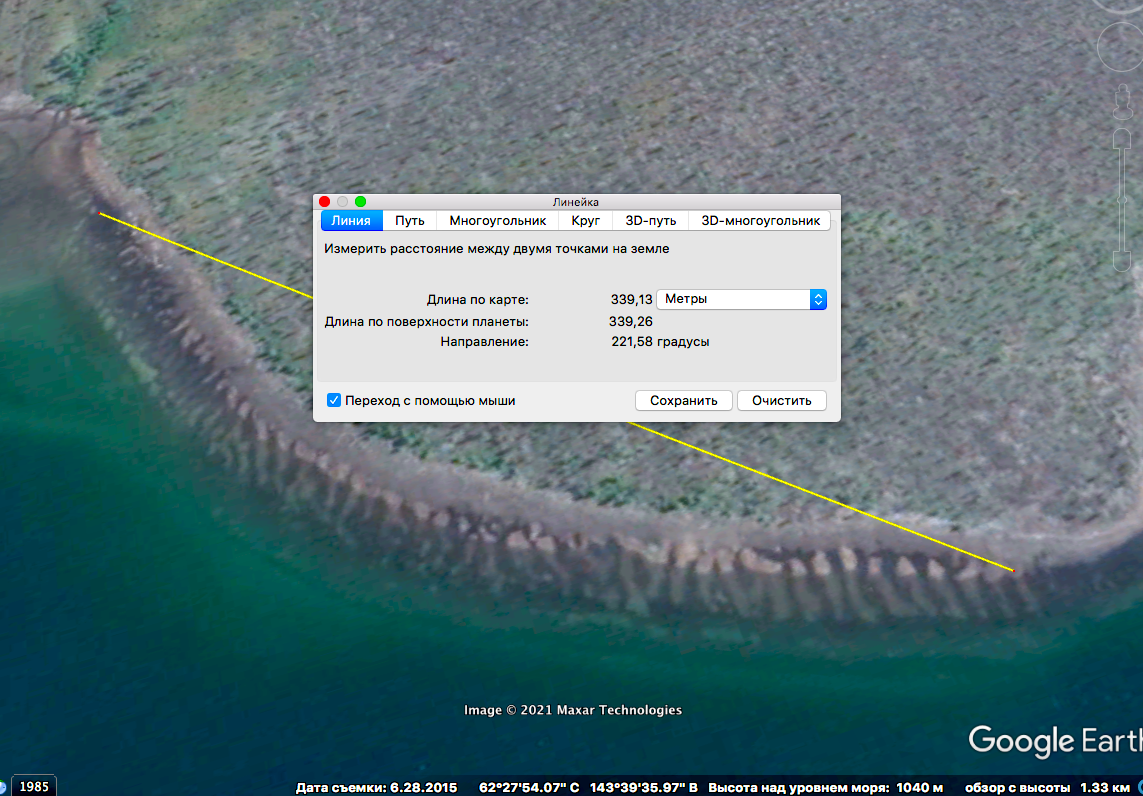Click the ruler line's end point marker
Screen dimensions: 1143x796
click(x=1013, y=569)
